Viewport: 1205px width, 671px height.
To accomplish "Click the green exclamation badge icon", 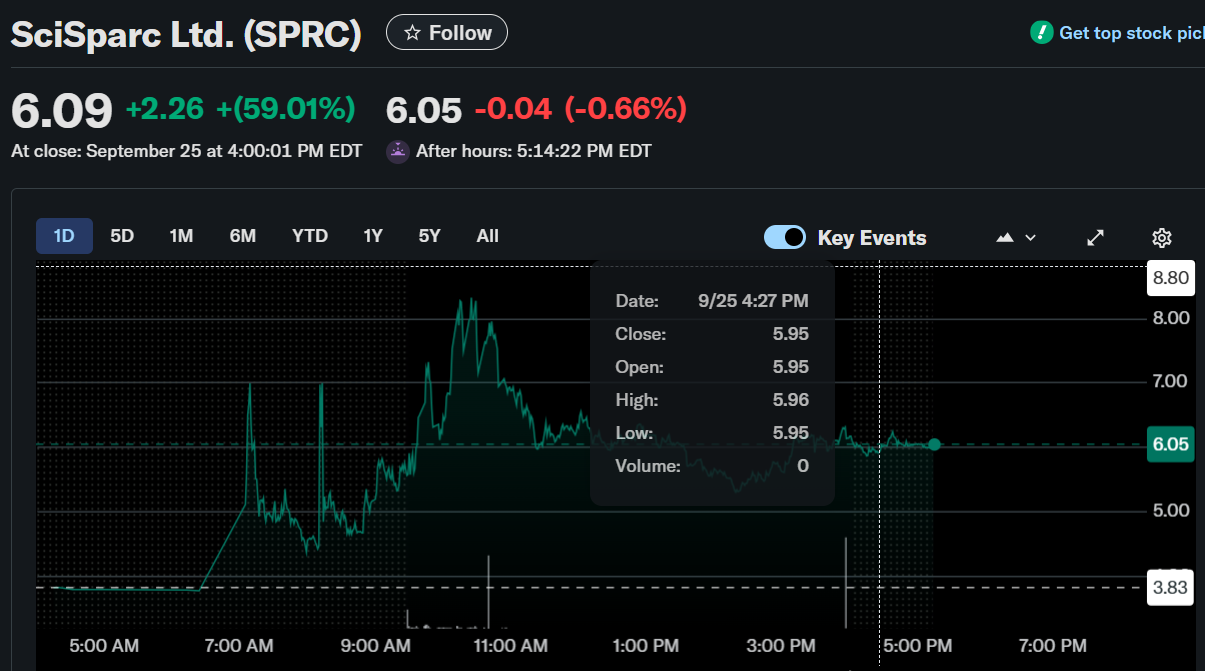I will 1041,33.
